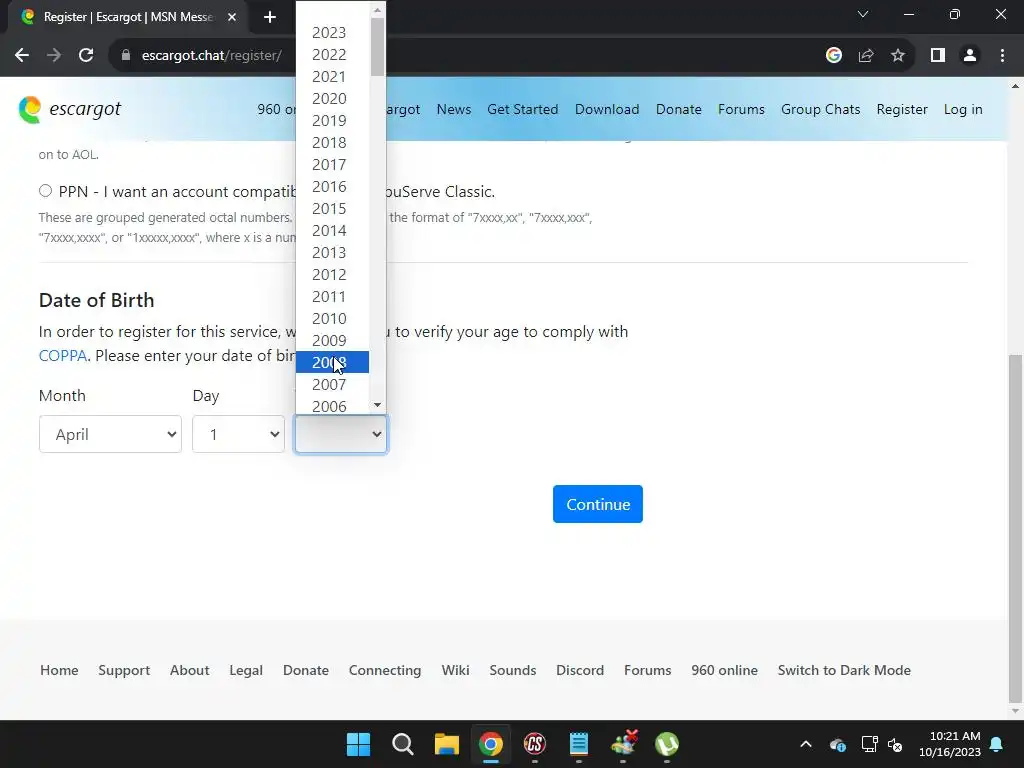Open the Month dropdown showing April
The height and width of the screenshot is (768, 1024).
click(x=110, y=434)
